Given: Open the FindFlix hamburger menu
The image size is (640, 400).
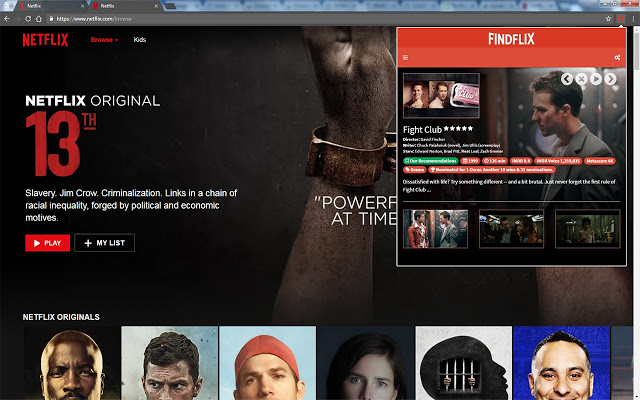Looking at the screenshot, I should pyautogui.click(x=405, y=58).
